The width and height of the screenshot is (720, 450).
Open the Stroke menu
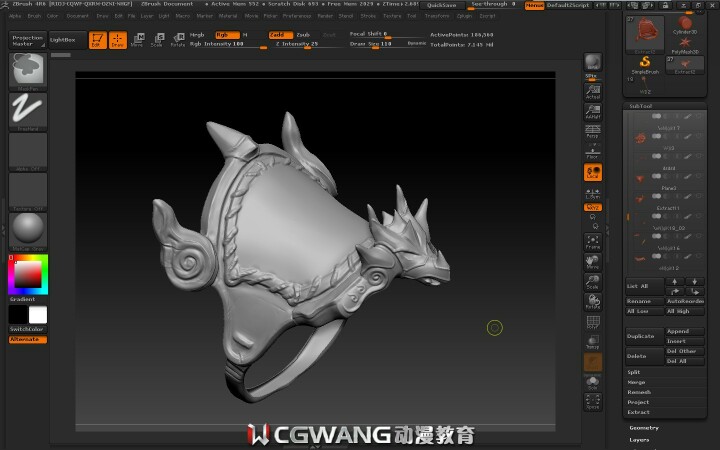click(368, 16)
